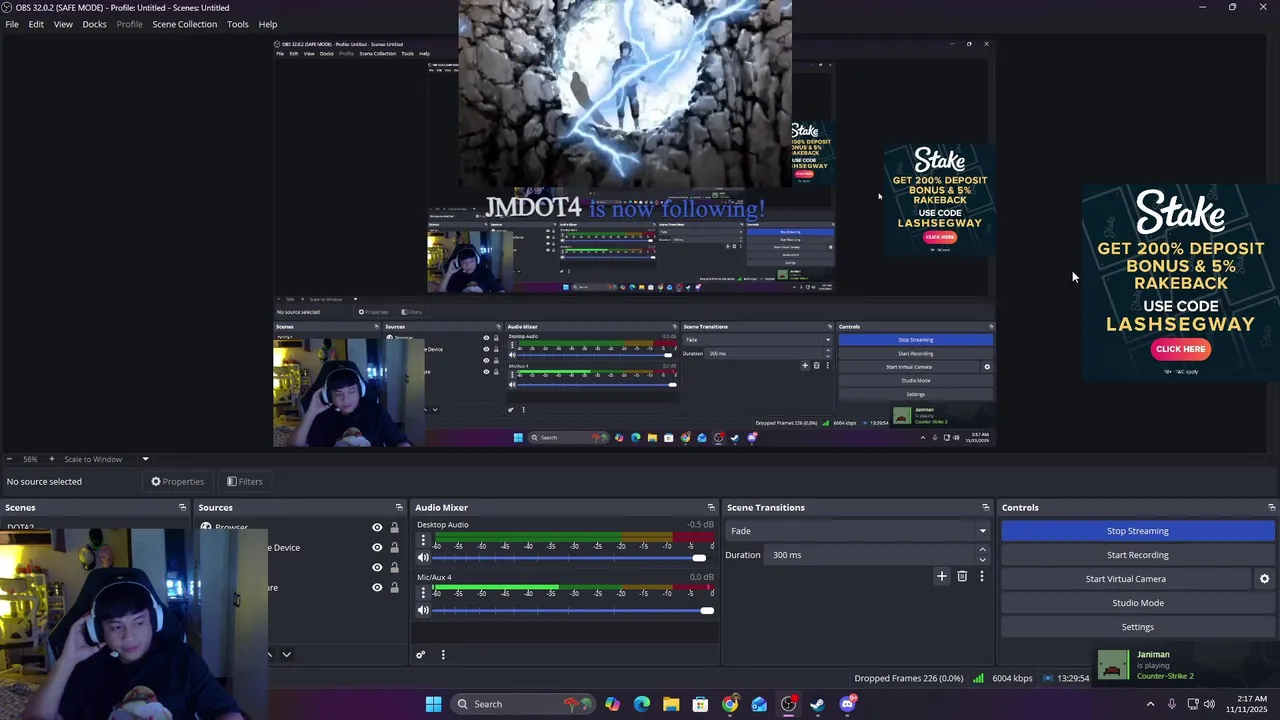1280x720 pixels.
Task: Float the Sources dock using its pop-out icon
Action: pyautogui.click(x=399, y=507)
